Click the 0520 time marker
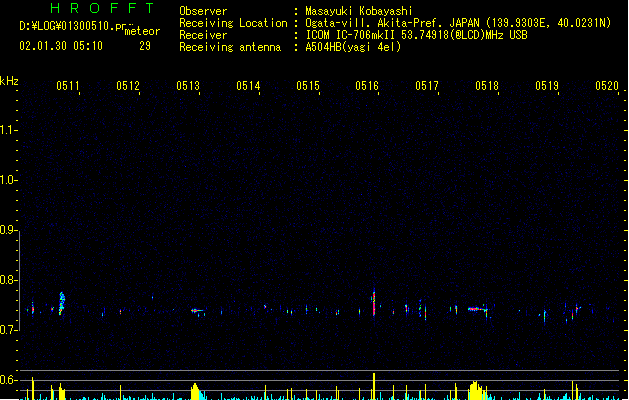This screenshot has width=629, height=400. click(x=607, y=86)
